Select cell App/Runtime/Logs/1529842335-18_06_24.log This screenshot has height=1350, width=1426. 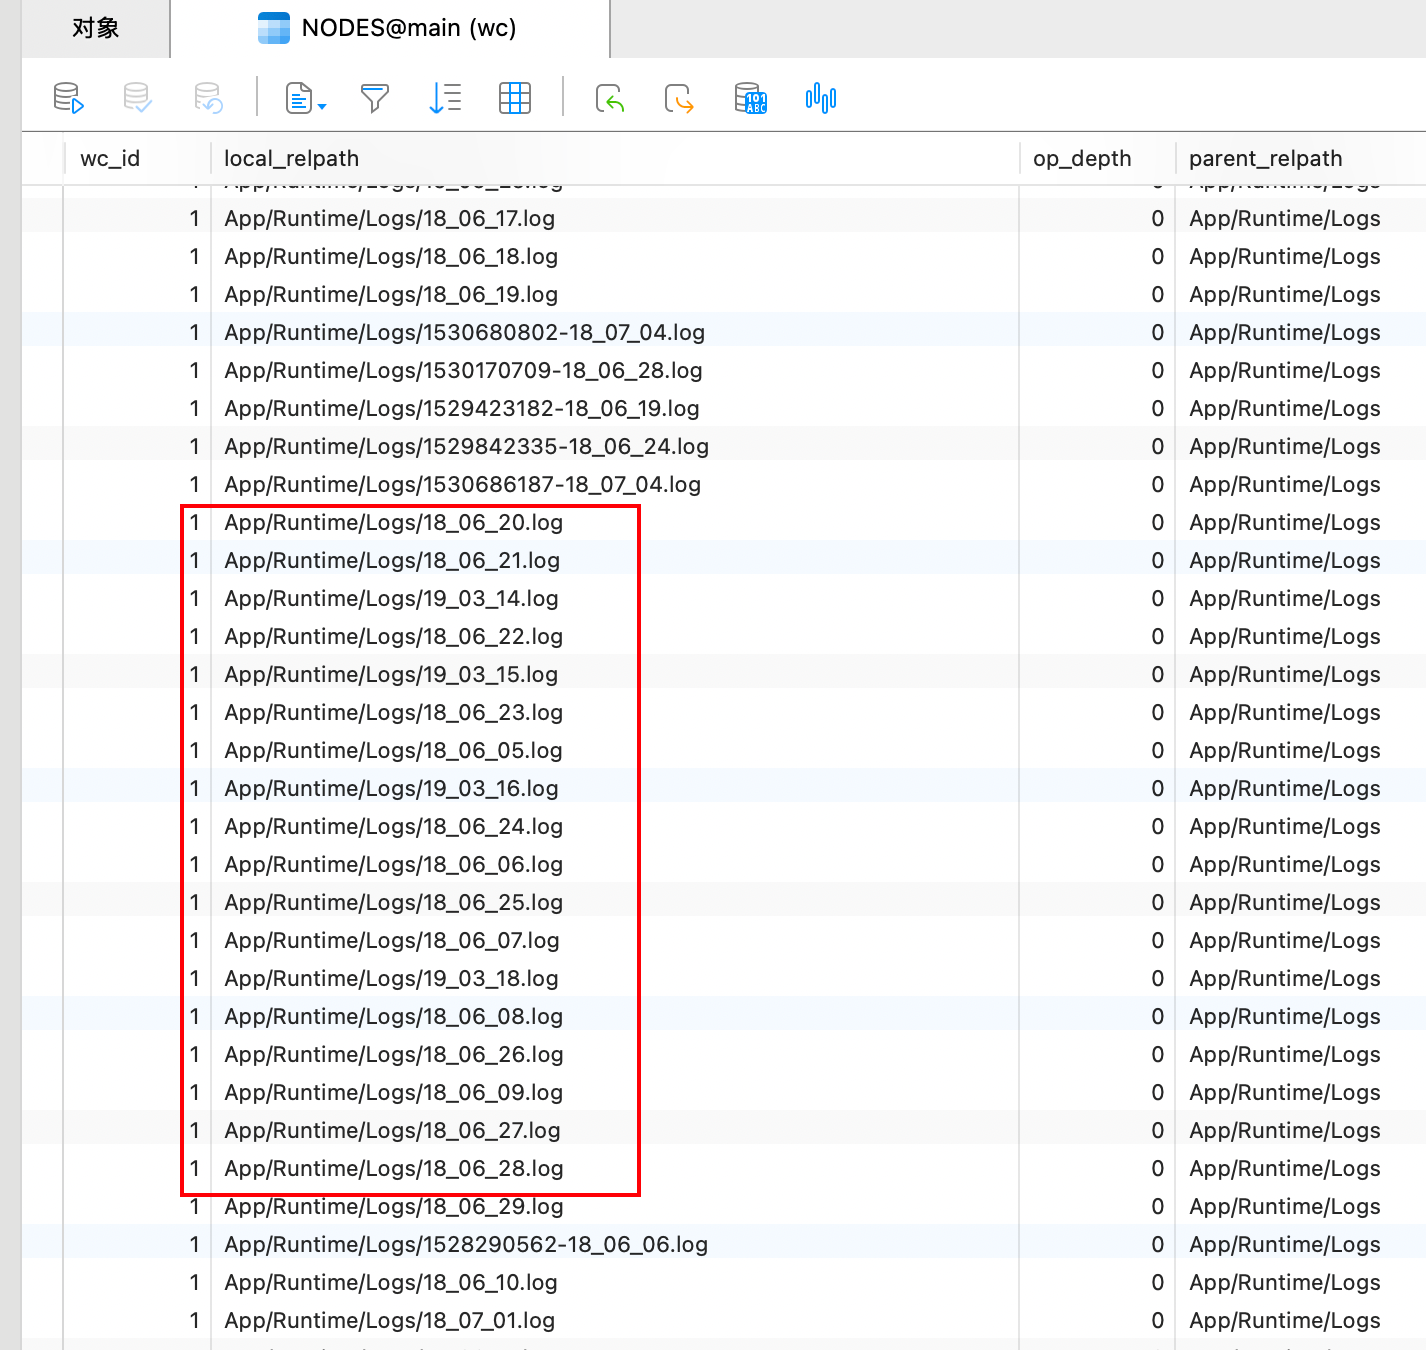[x=615, y=446]
